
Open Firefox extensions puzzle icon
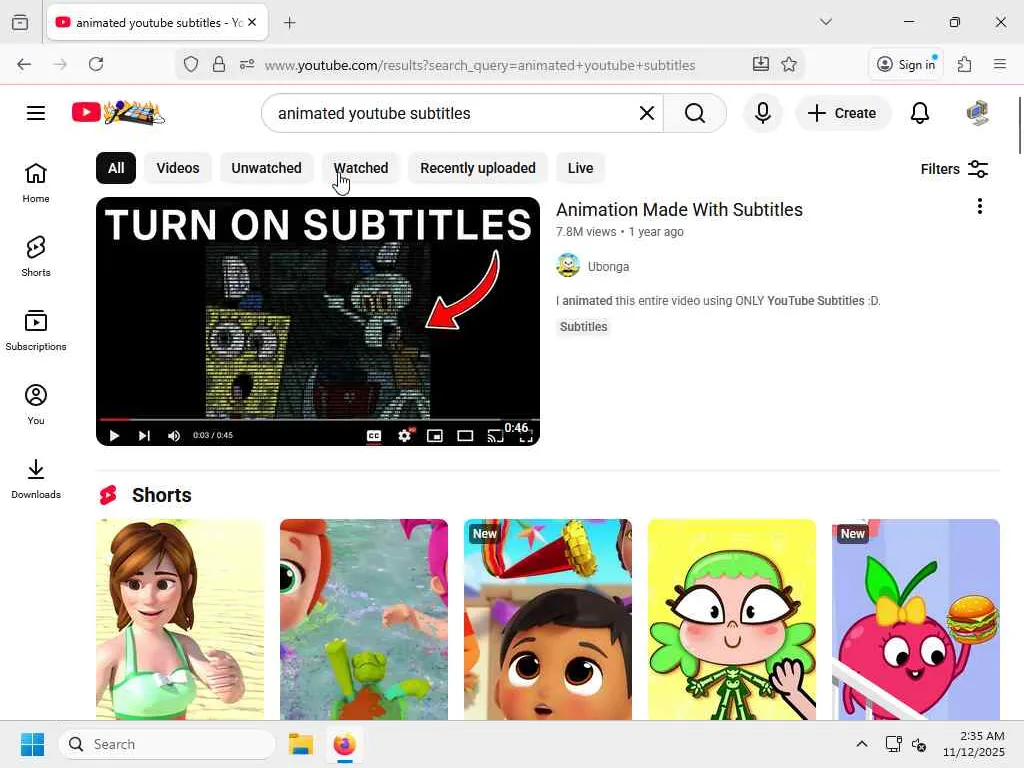pos(965,64)
